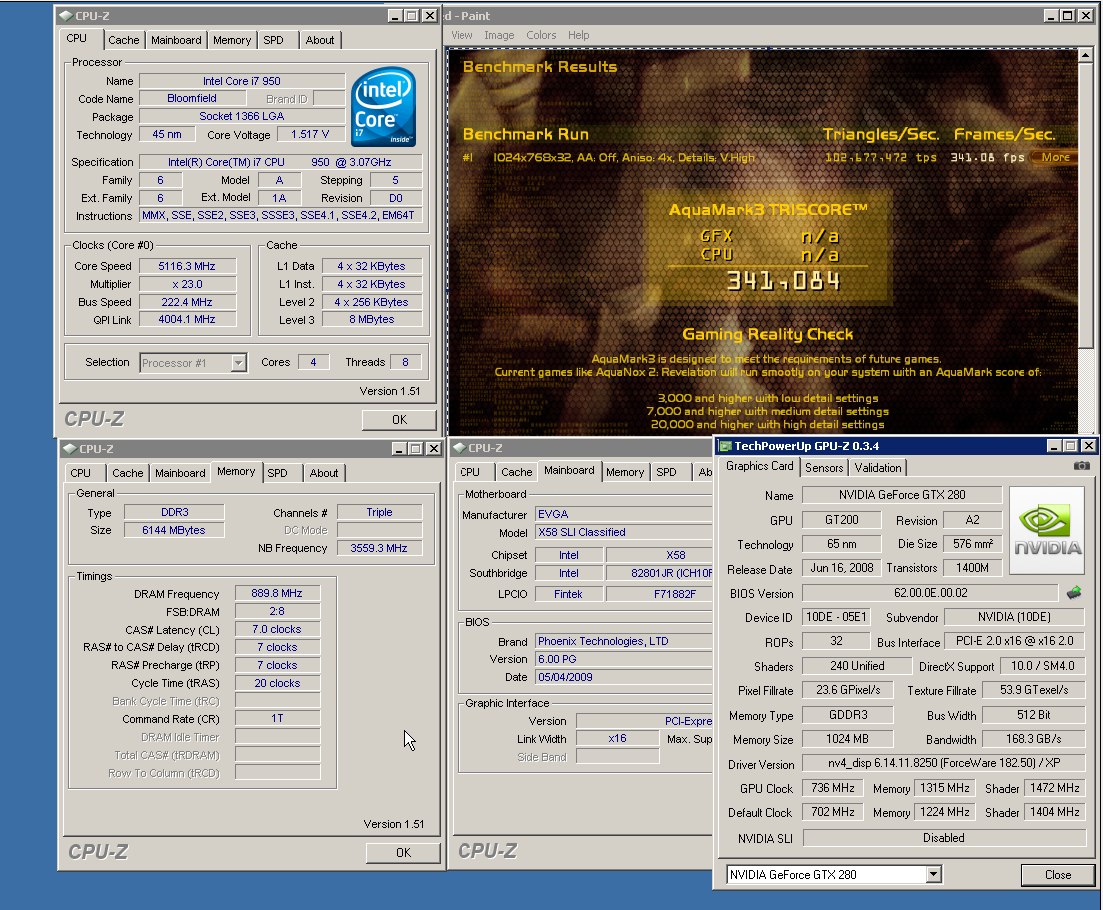Open the Colors menu in Paint
This screenshot has width=1103, height=910.
click(x=541, y=35)
